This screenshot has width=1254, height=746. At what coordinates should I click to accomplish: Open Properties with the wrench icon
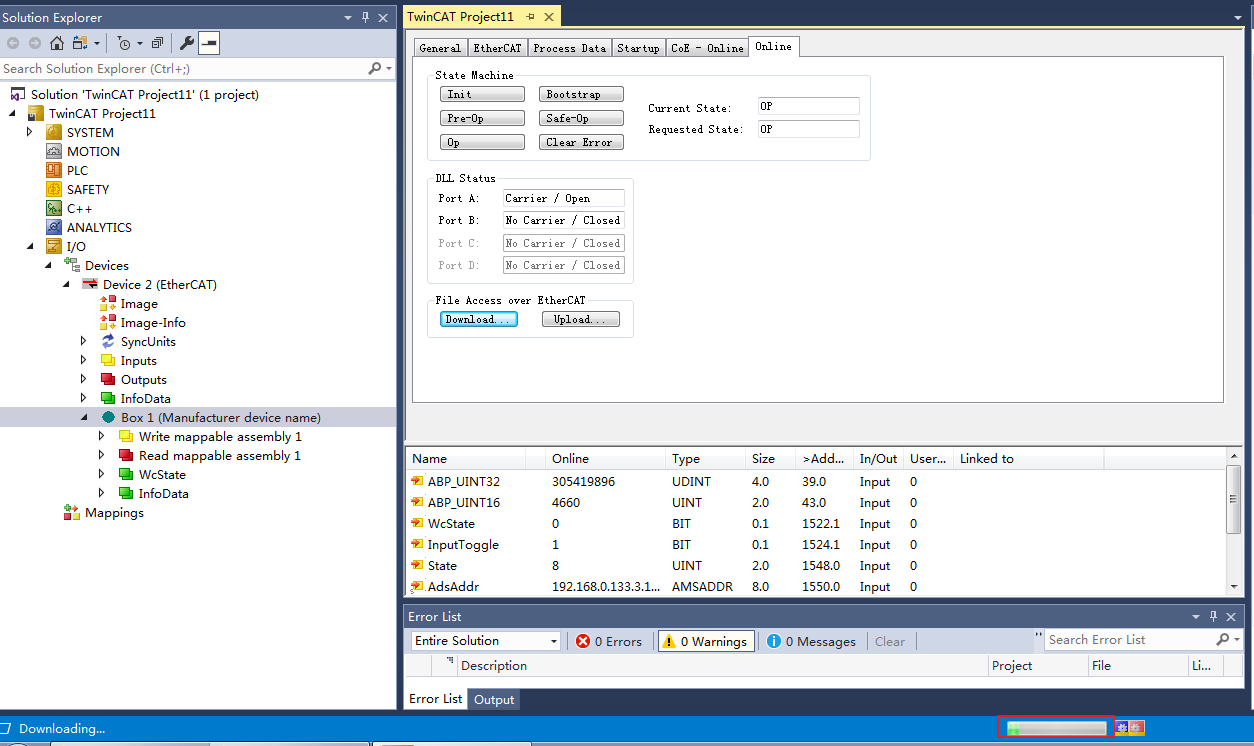point(186,43)
